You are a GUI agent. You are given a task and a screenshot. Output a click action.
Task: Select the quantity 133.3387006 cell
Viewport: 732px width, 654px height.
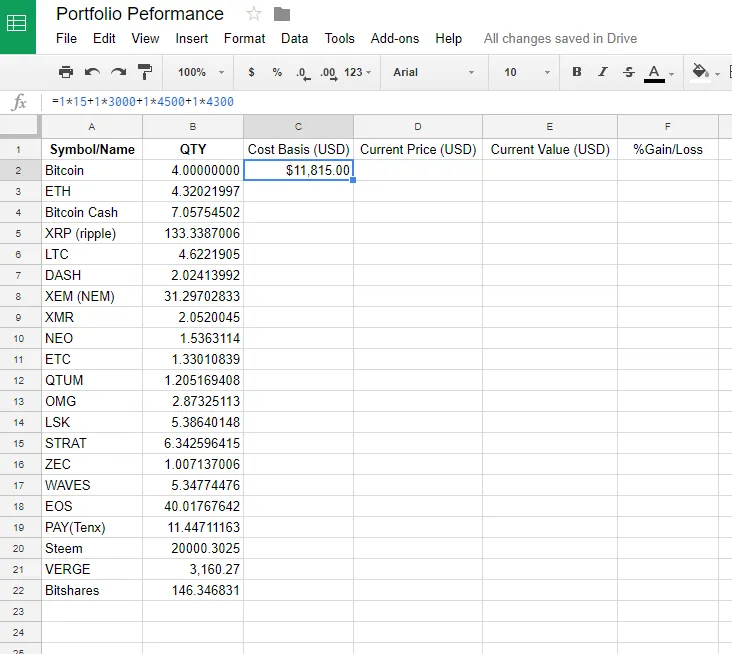coord(193,233)
